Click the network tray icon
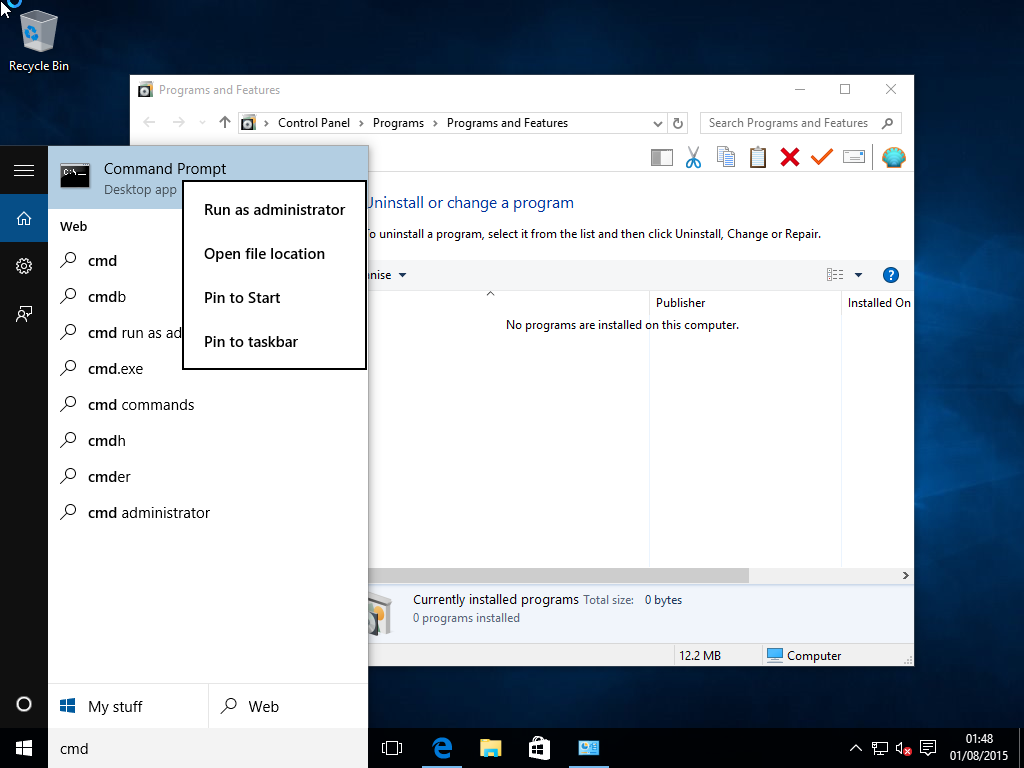 click(880, 748)
